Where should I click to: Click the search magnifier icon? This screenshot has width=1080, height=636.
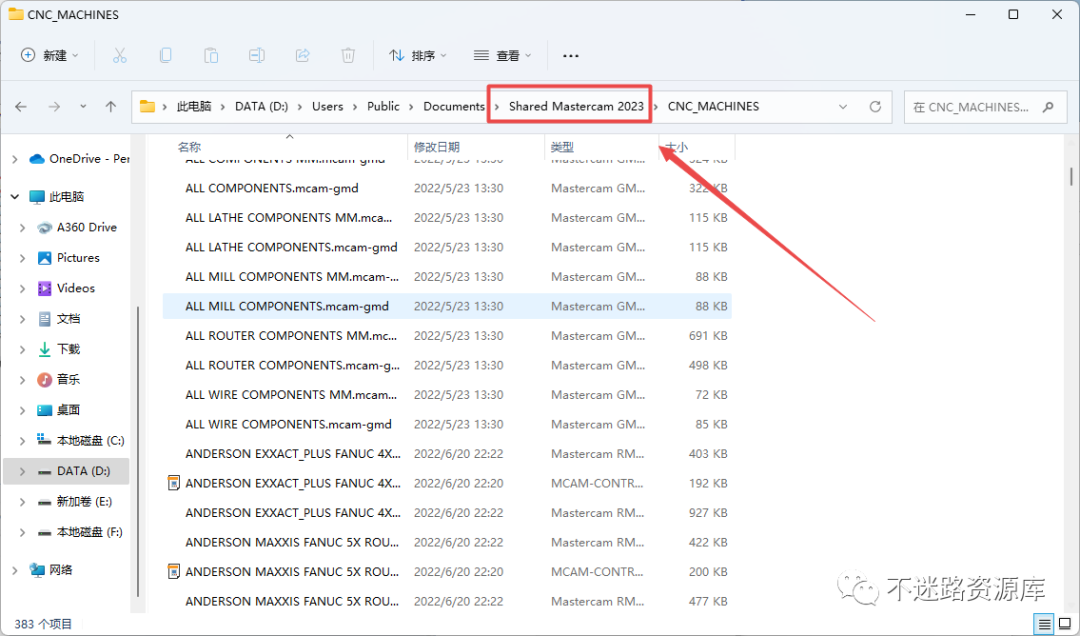(1048, 107)
